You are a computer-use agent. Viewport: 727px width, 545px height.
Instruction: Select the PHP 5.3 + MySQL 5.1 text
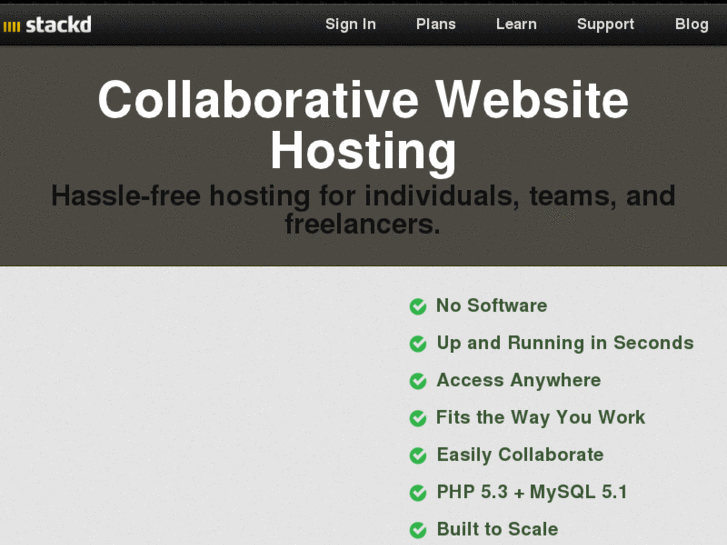coord(532,492)
